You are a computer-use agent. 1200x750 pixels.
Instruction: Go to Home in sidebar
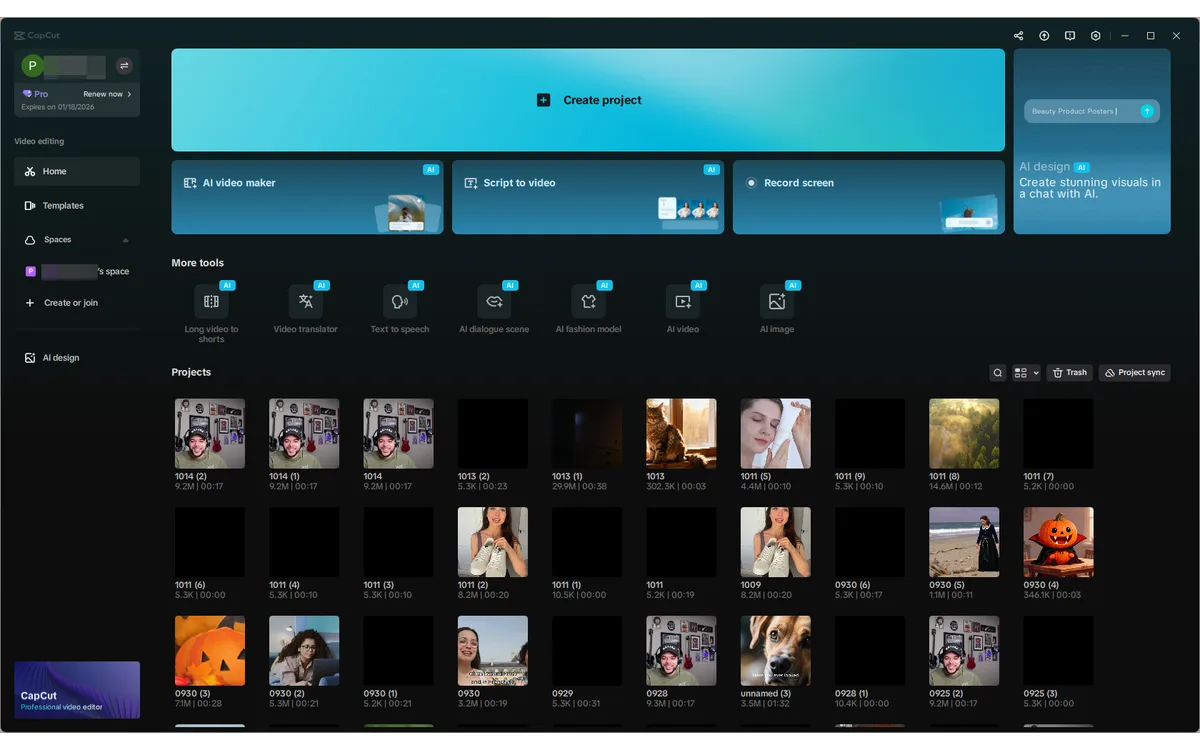[77, 171]
